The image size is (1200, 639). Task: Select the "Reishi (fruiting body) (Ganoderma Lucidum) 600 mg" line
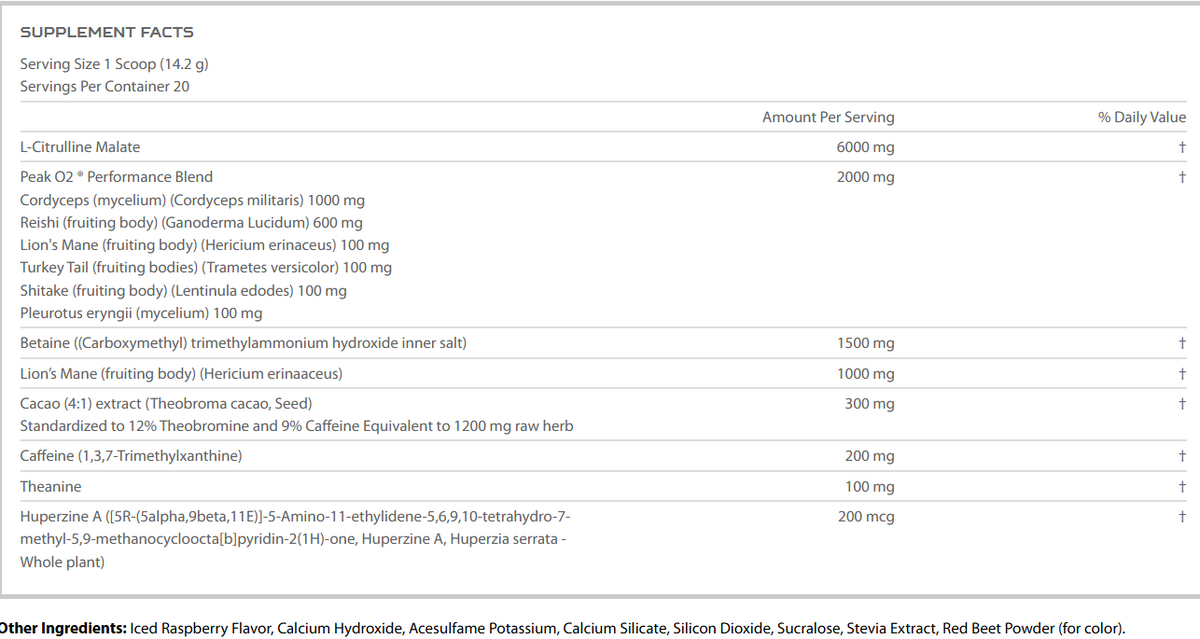click(191, 223)
